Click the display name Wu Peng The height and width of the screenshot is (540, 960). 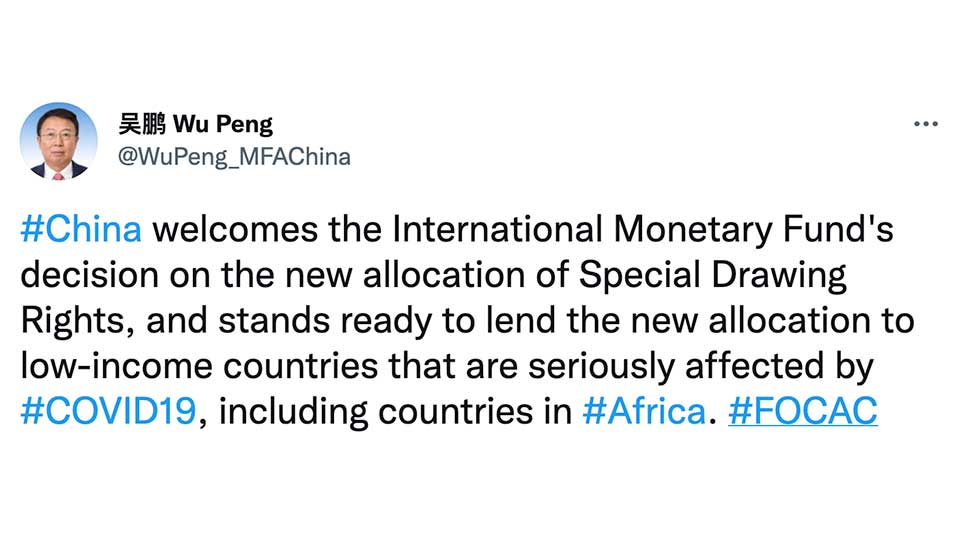[223, 124]
